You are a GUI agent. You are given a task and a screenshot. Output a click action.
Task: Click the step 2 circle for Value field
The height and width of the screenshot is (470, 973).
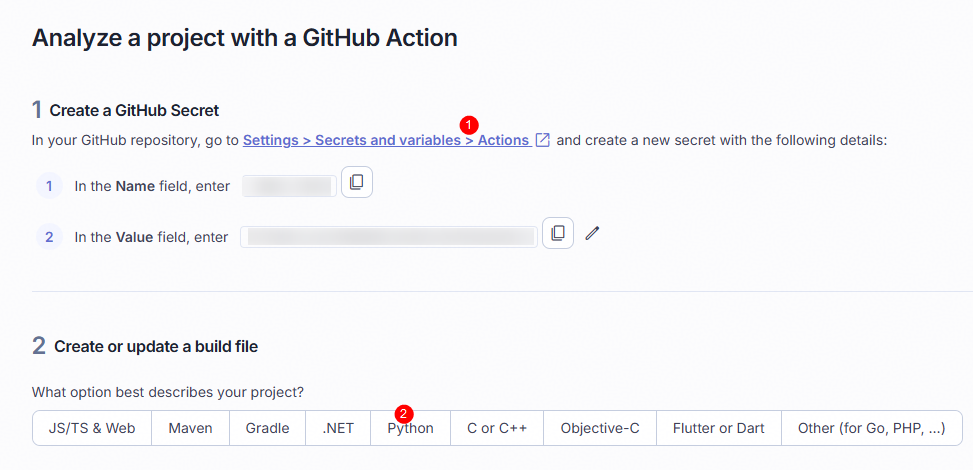click(49, 237)
